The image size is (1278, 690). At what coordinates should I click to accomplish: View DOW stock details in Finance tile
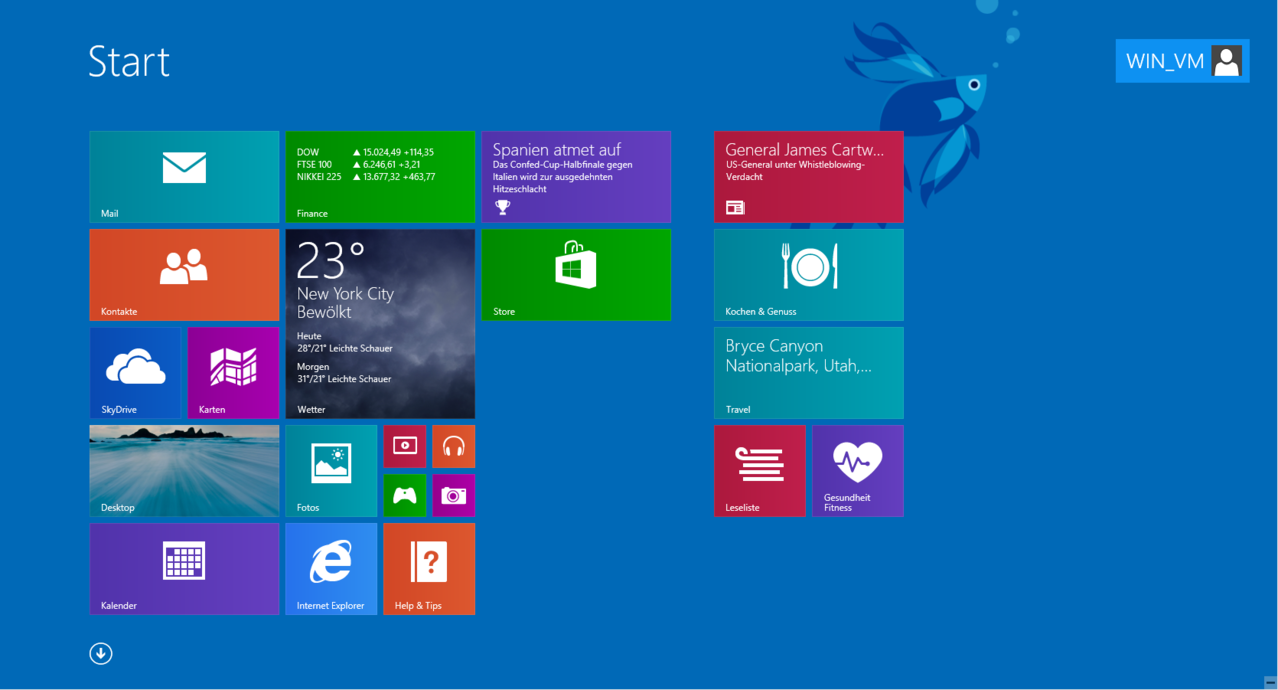(380, 176)
